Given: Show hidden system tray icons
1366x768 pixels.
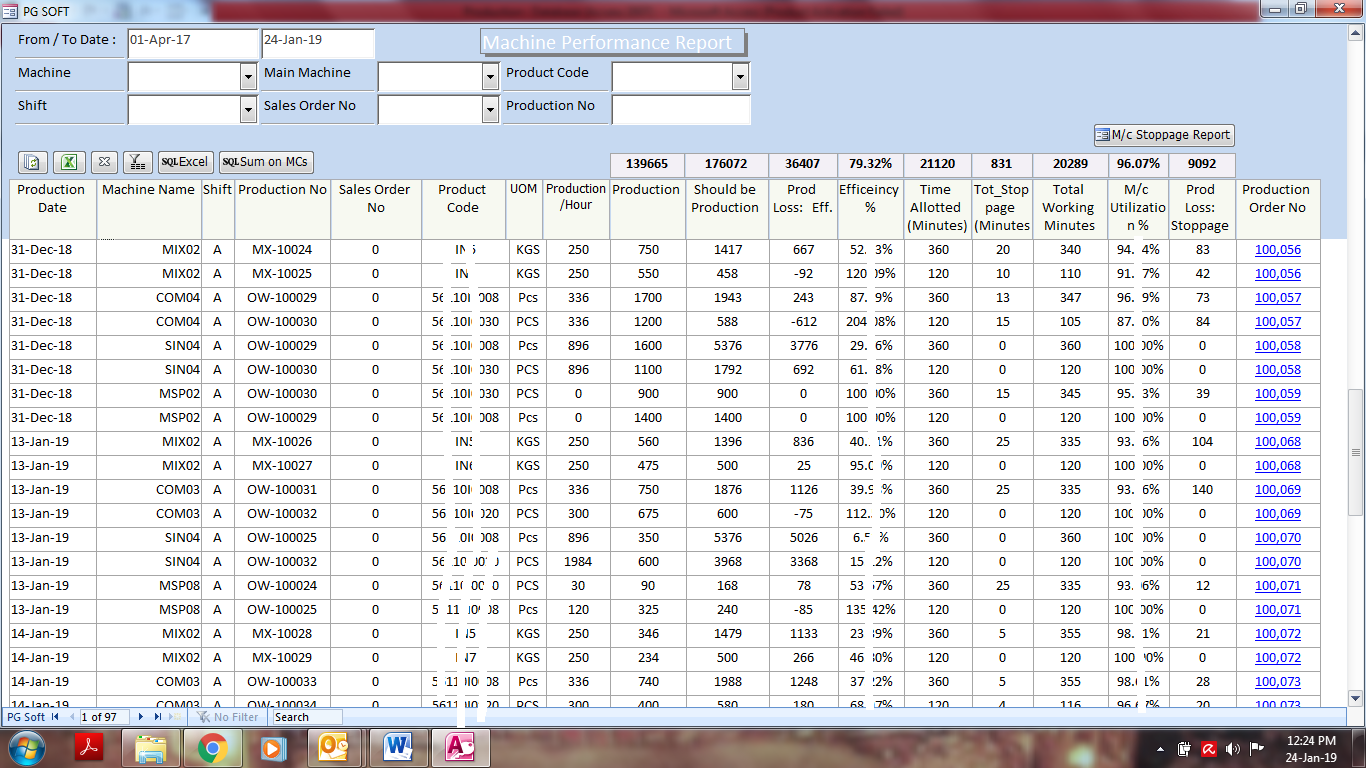Looking at the screenshot, I should tap(1162, 749).
